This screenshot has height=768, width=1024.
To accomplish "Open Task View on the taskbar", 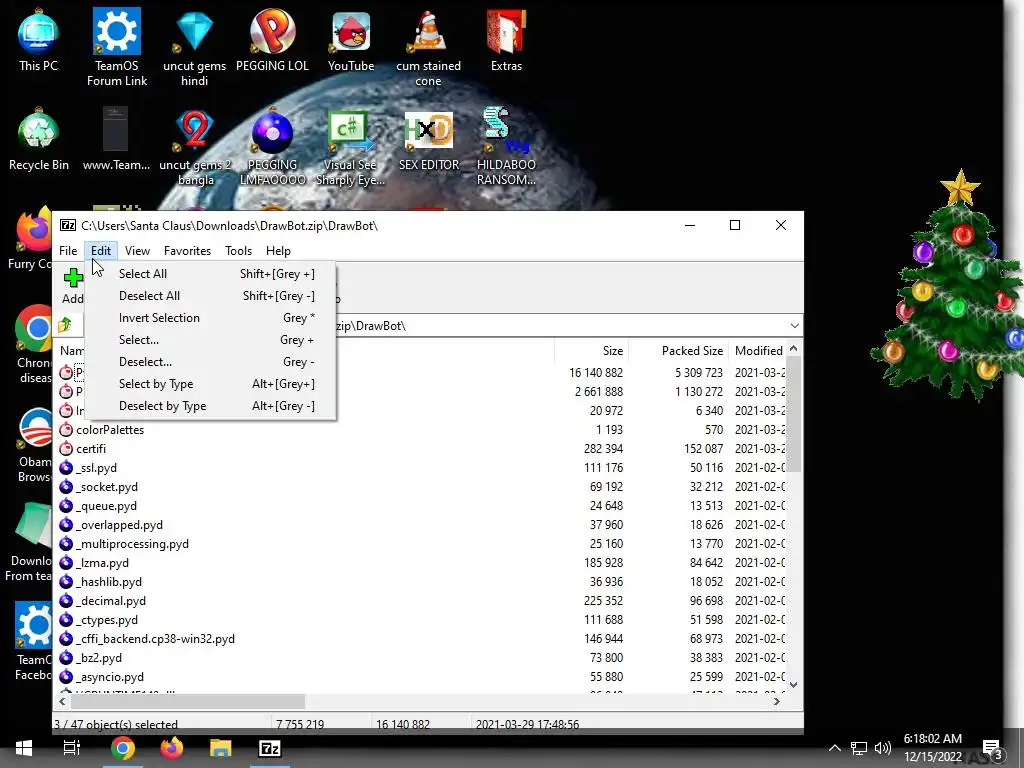I will coord(72,748).
